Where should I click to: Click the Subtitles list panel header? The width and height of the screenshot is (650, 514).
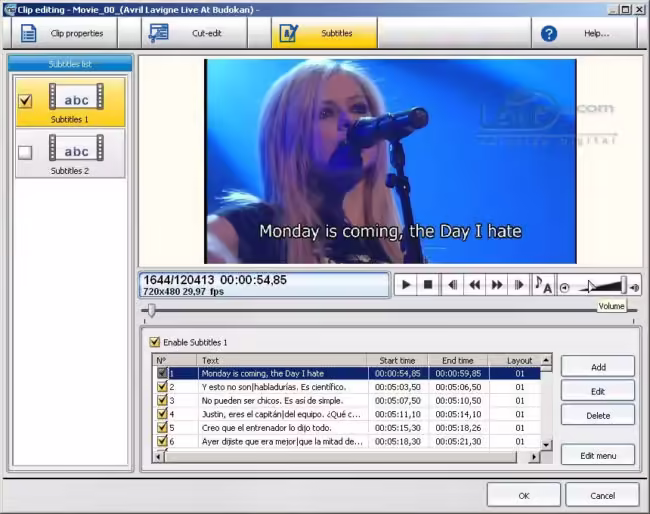[70, 63]
